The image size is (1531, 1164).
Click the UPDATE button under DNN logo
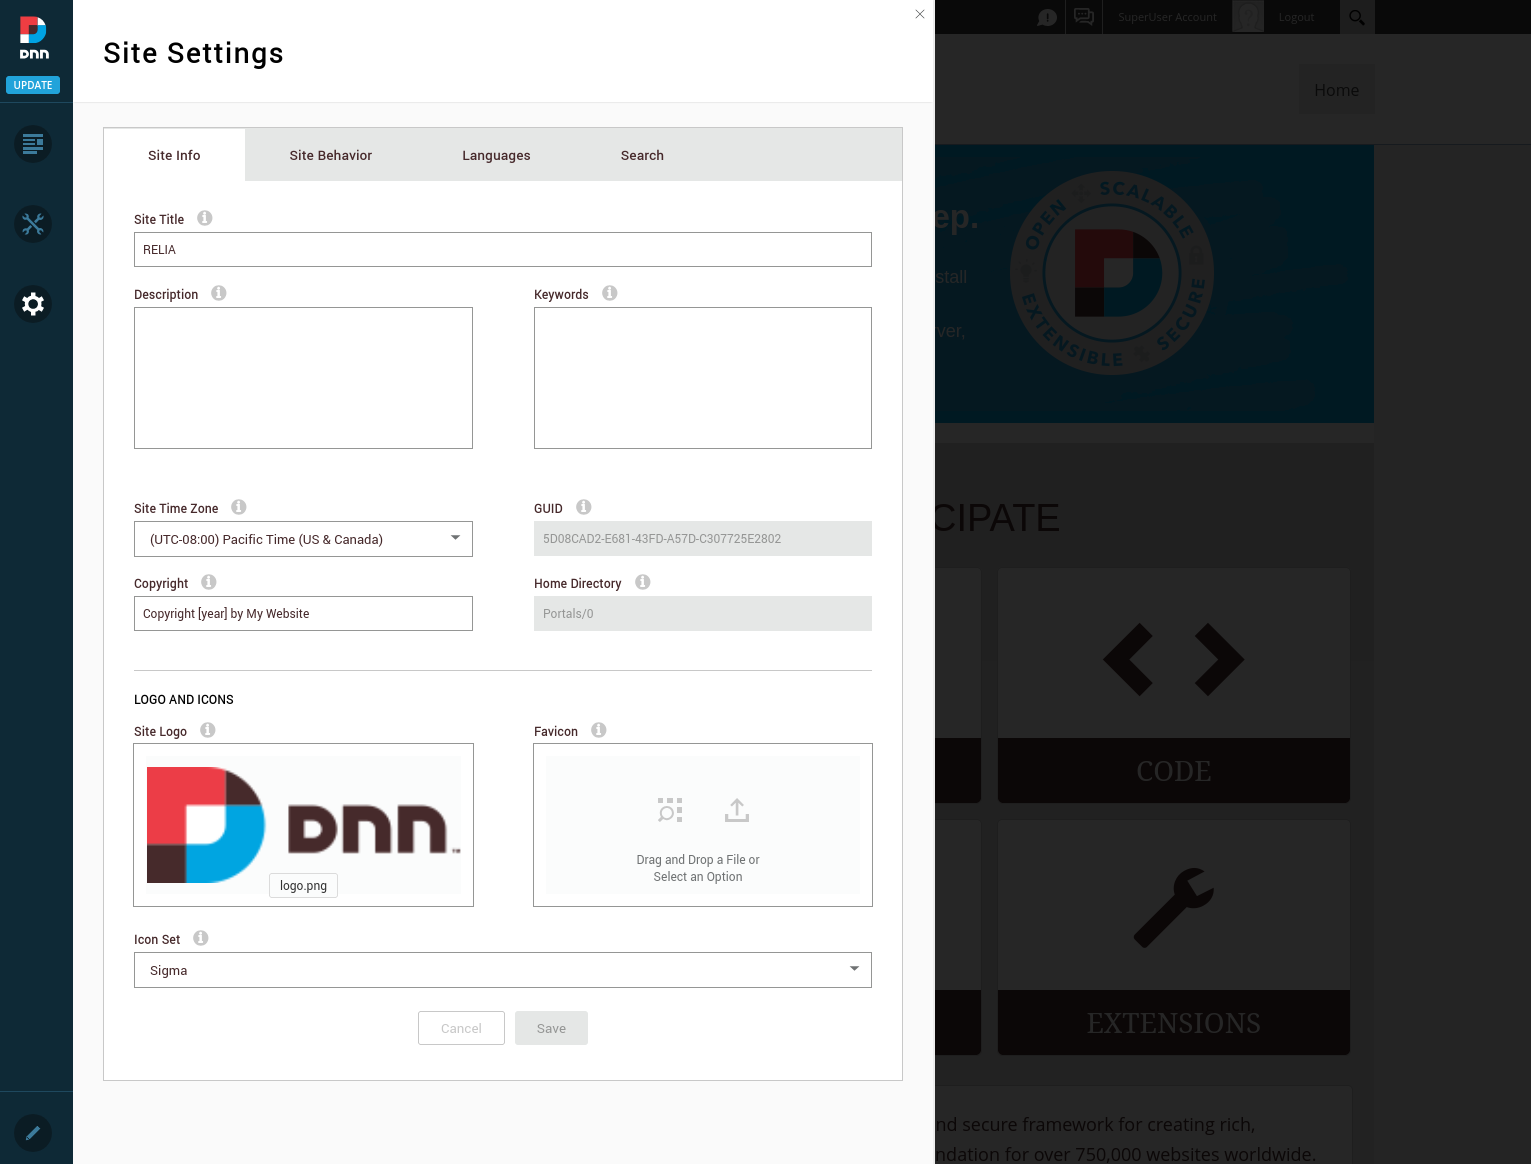point(33,85)
